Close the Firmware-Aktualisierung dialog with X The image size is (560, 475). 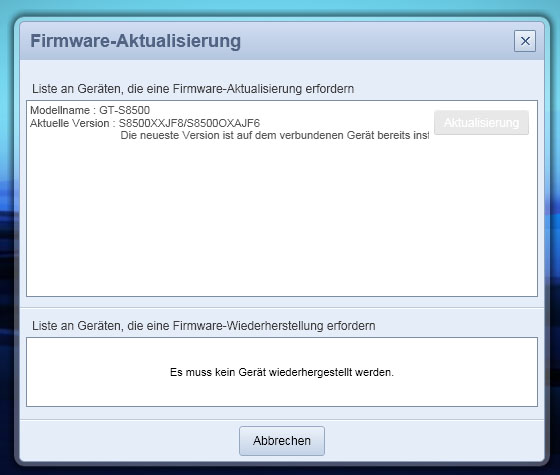[525, 41]
